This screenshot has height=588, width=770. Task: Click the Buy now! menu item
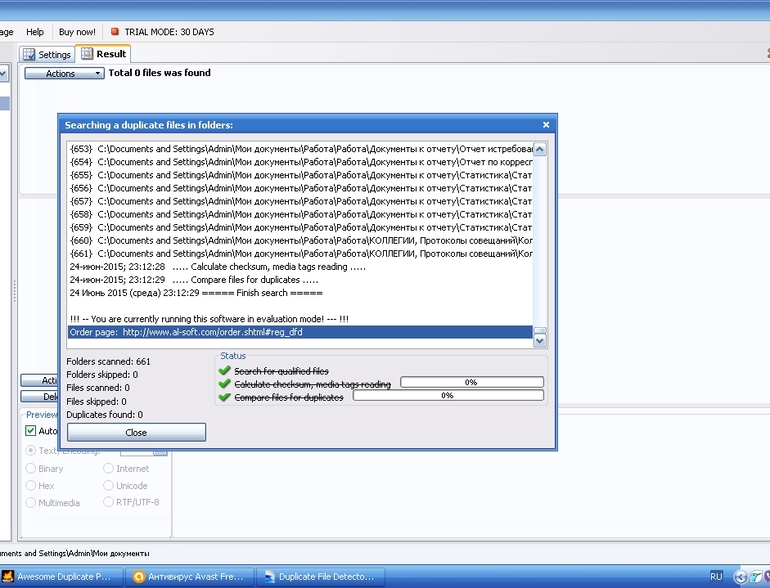tap(77, 32)
